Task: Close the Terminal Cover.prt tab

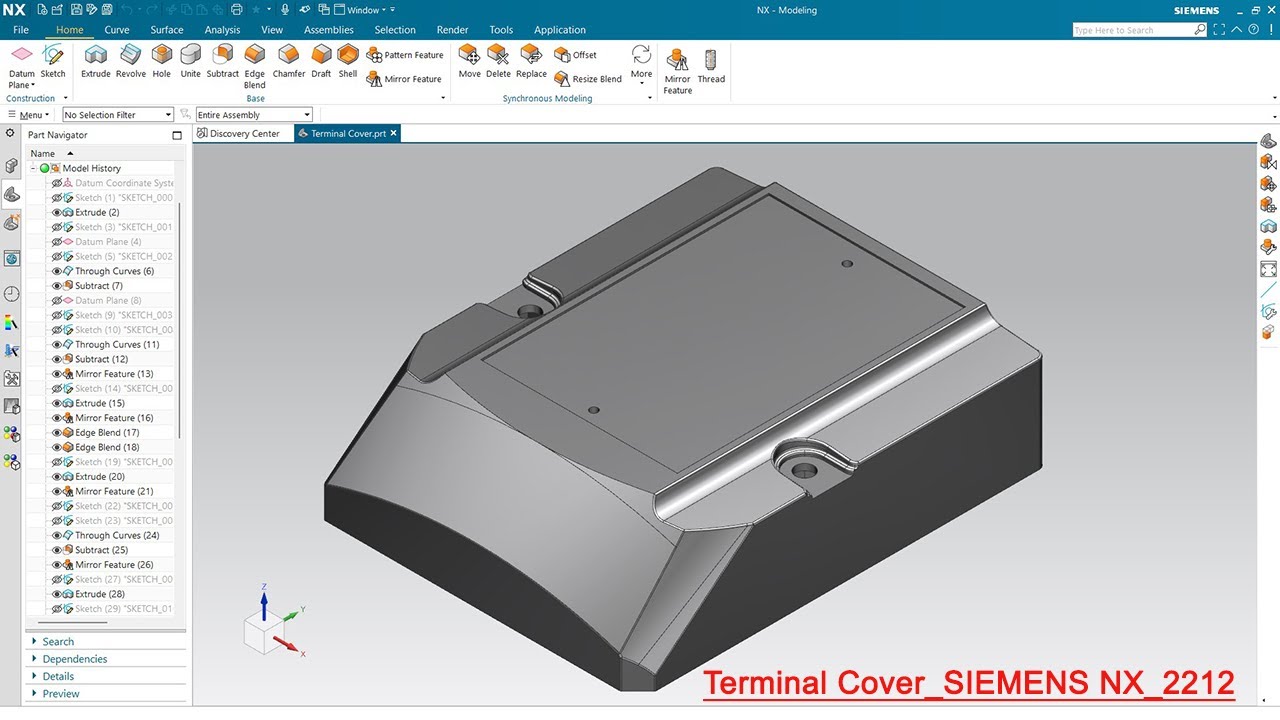Action: (394, 133)
